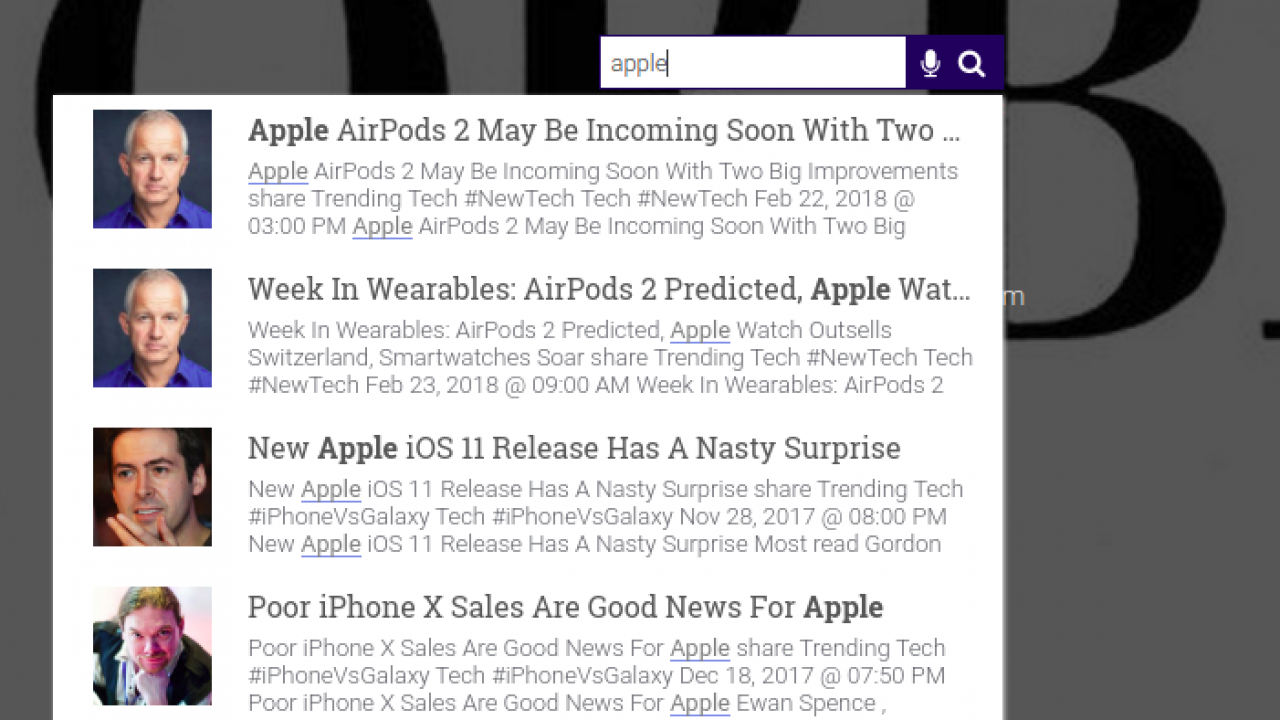Open headline Week In Wearables: AirPods 2 Predicted
The image size is (1280, 720).
609,289
